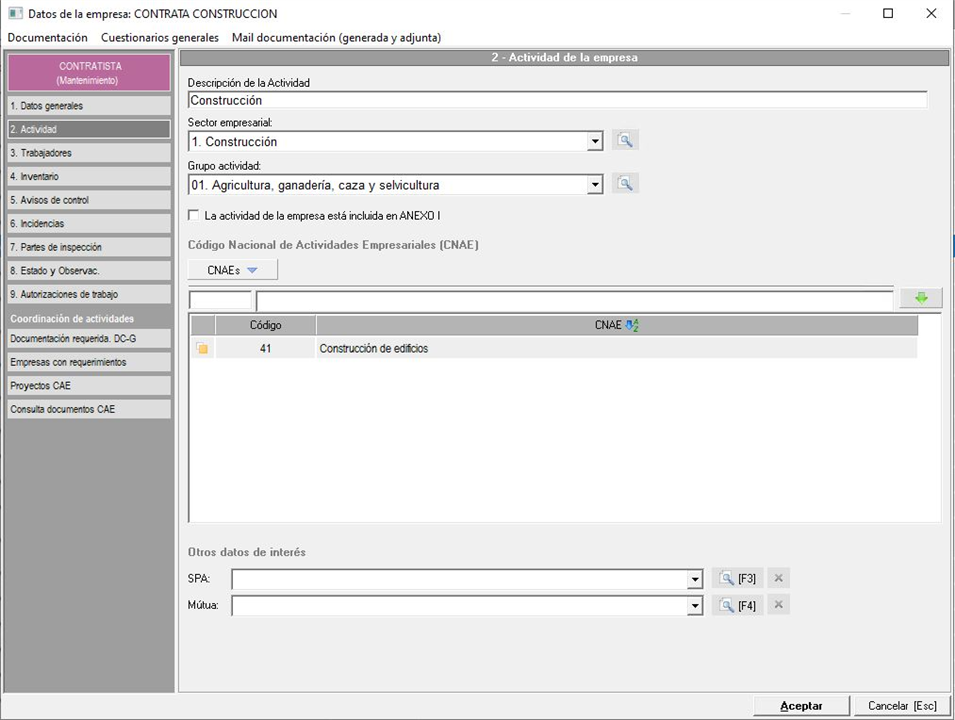Clear Mútua with the X icon
Image resolution: width=955 pixels, height=720 pixels.
(779, 605)
